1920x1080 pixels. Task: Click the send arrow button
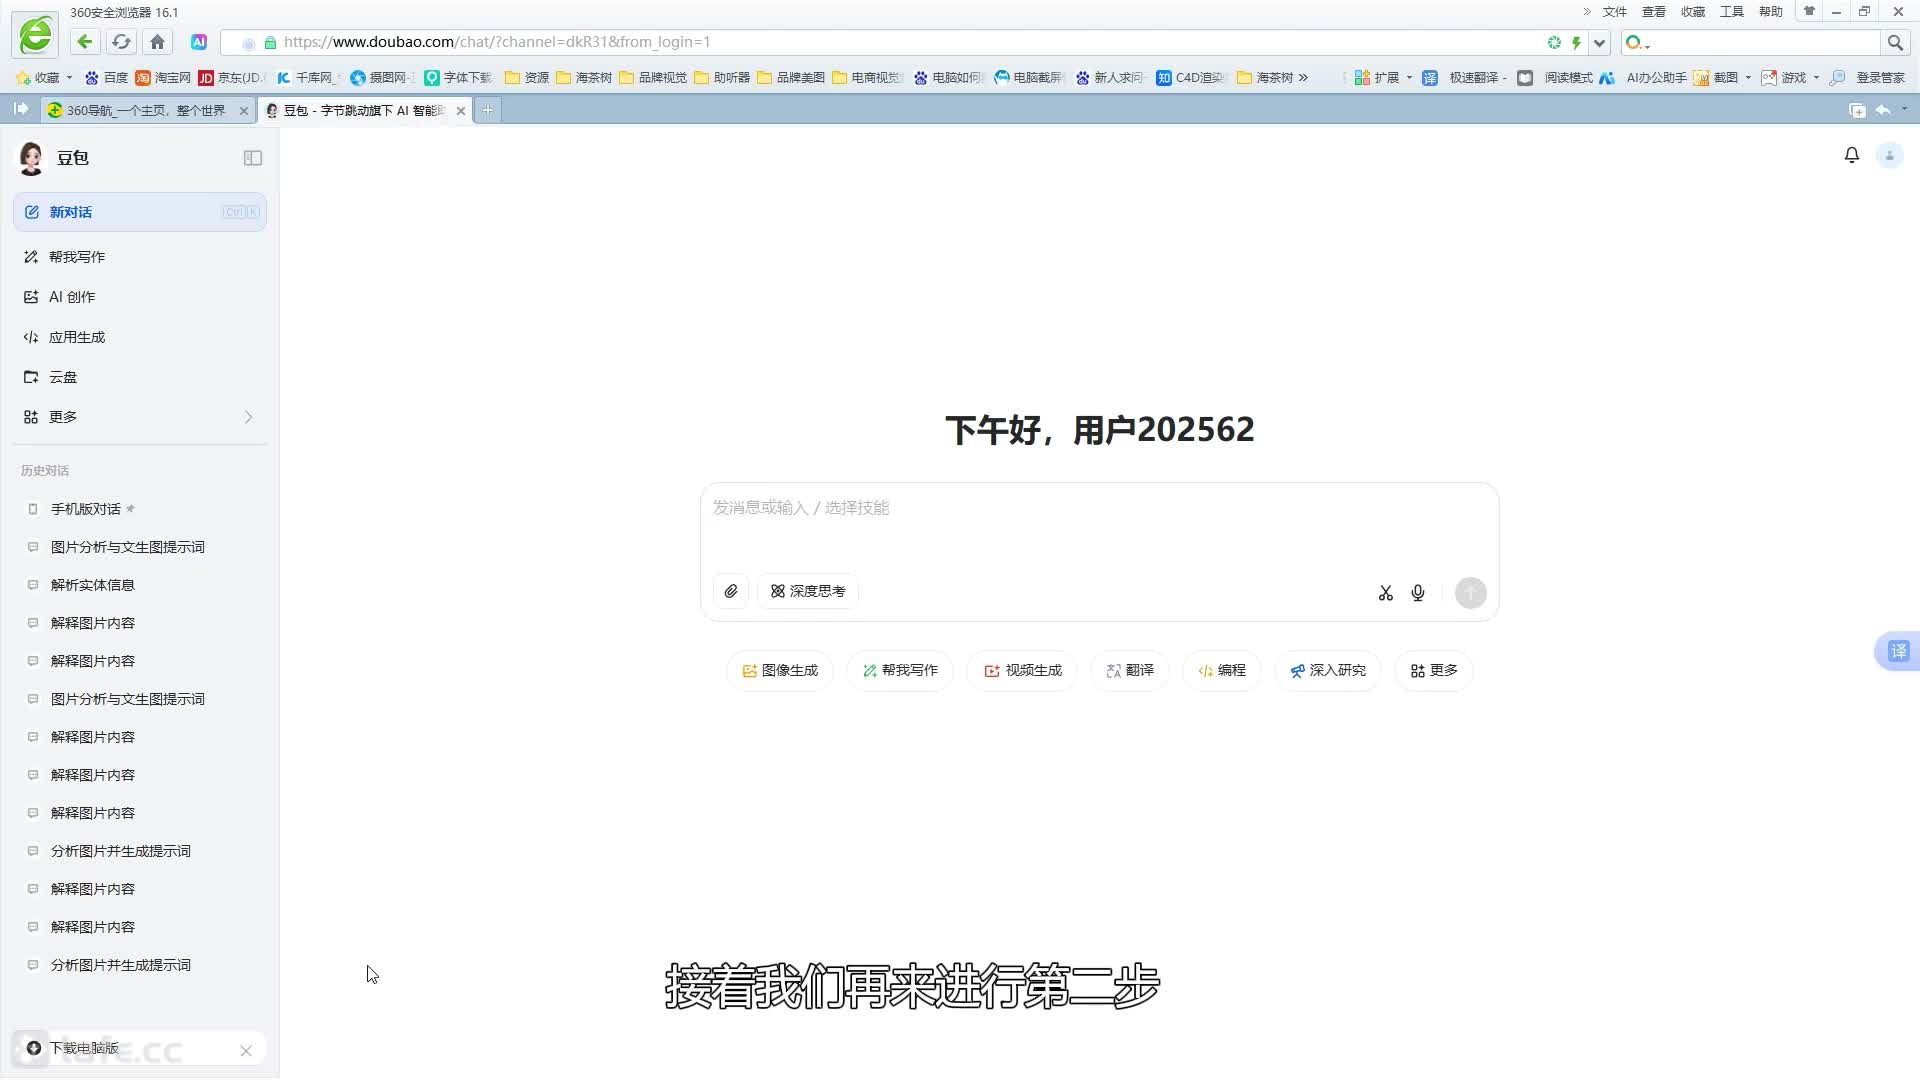click(x=1470, y=593)
